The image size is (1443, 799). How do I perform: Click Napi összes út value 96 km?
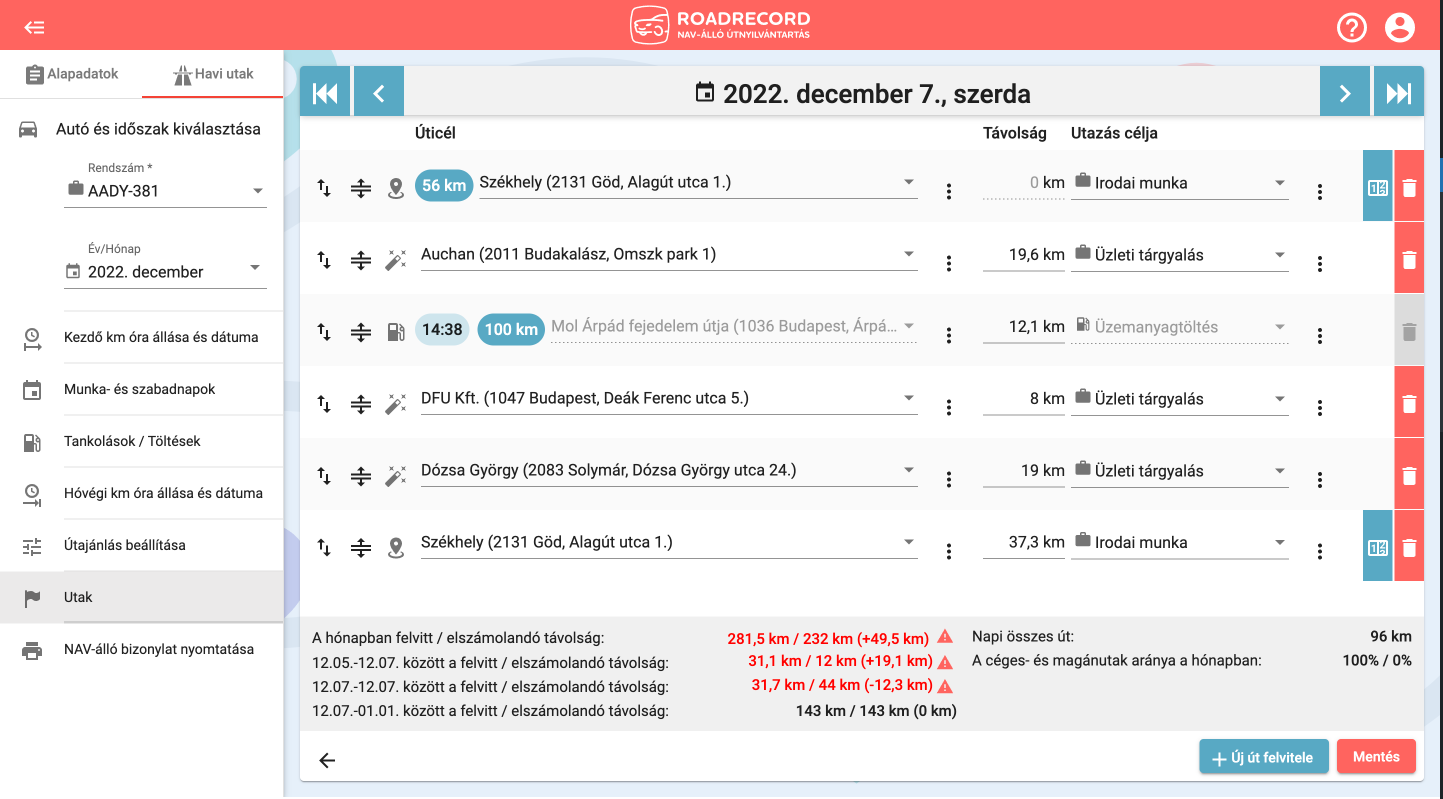(1391, 636)
